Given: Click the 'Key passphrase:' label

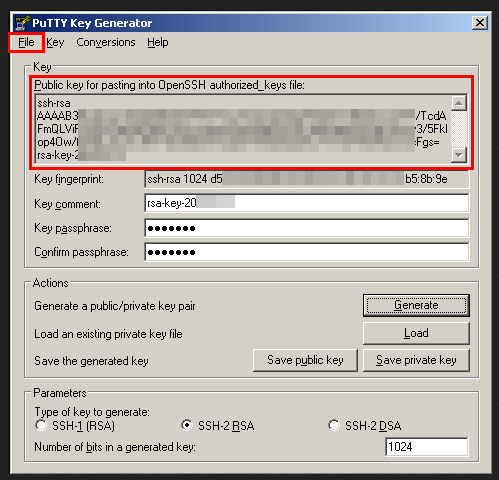Looking at the screenshot, I should (x=73, y=228).
